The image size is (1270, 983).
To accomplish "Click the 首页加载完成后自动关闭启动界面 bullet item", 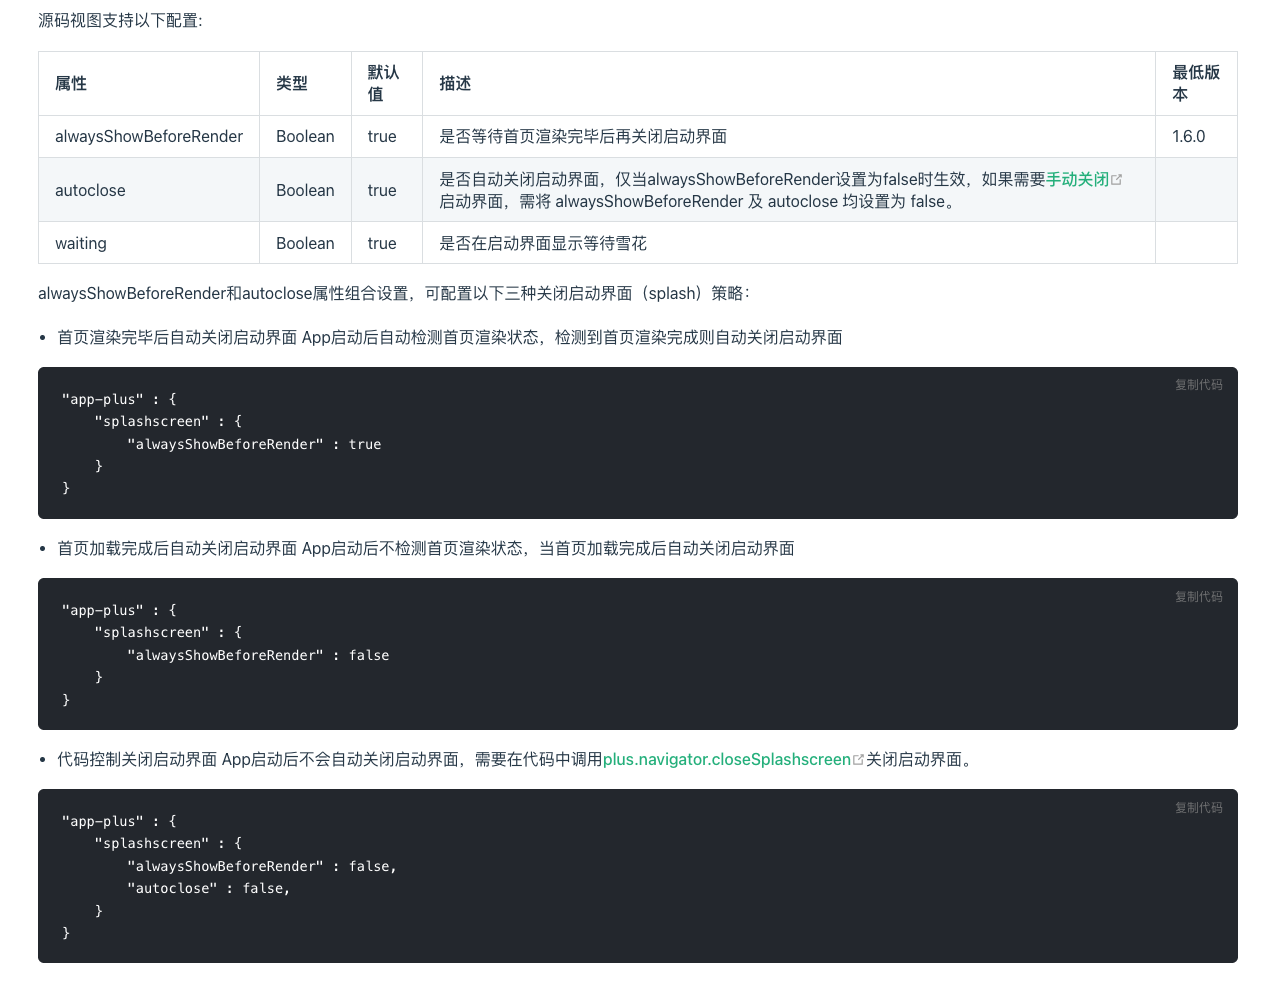I will click(x=425, y=549).
